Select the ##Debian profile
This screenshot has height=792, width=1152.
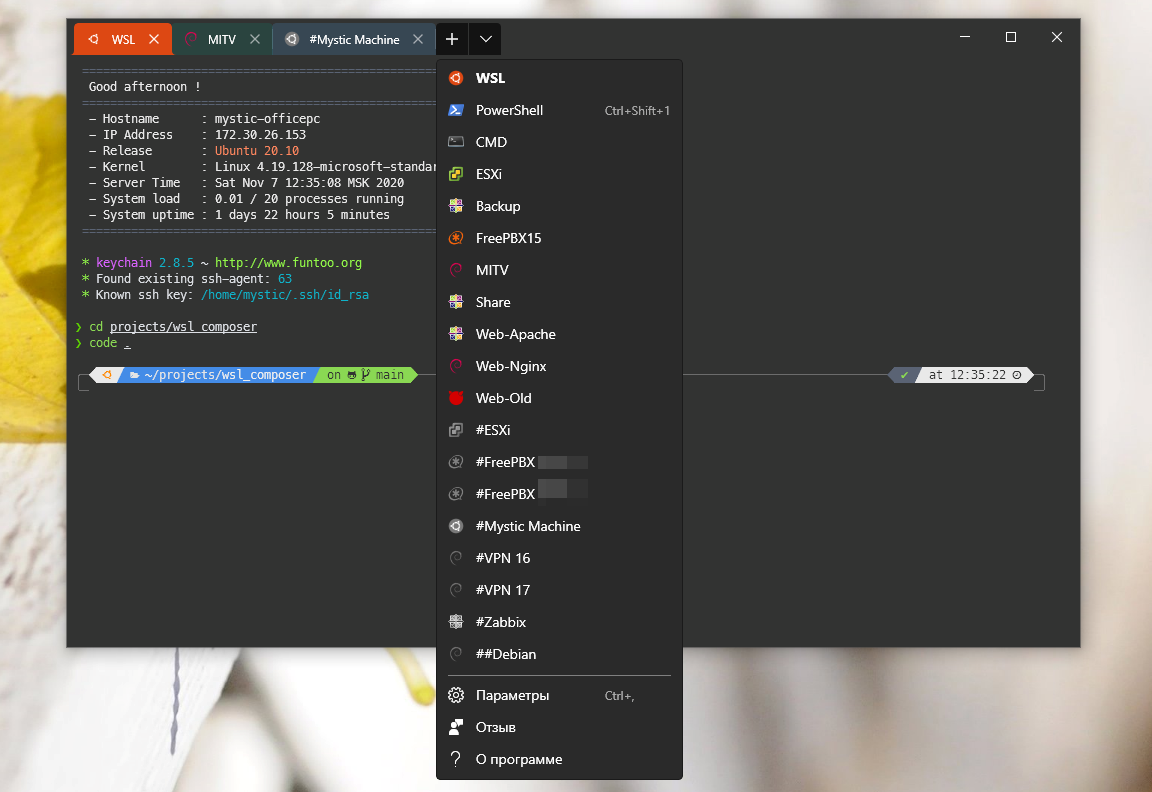[559, 654]
